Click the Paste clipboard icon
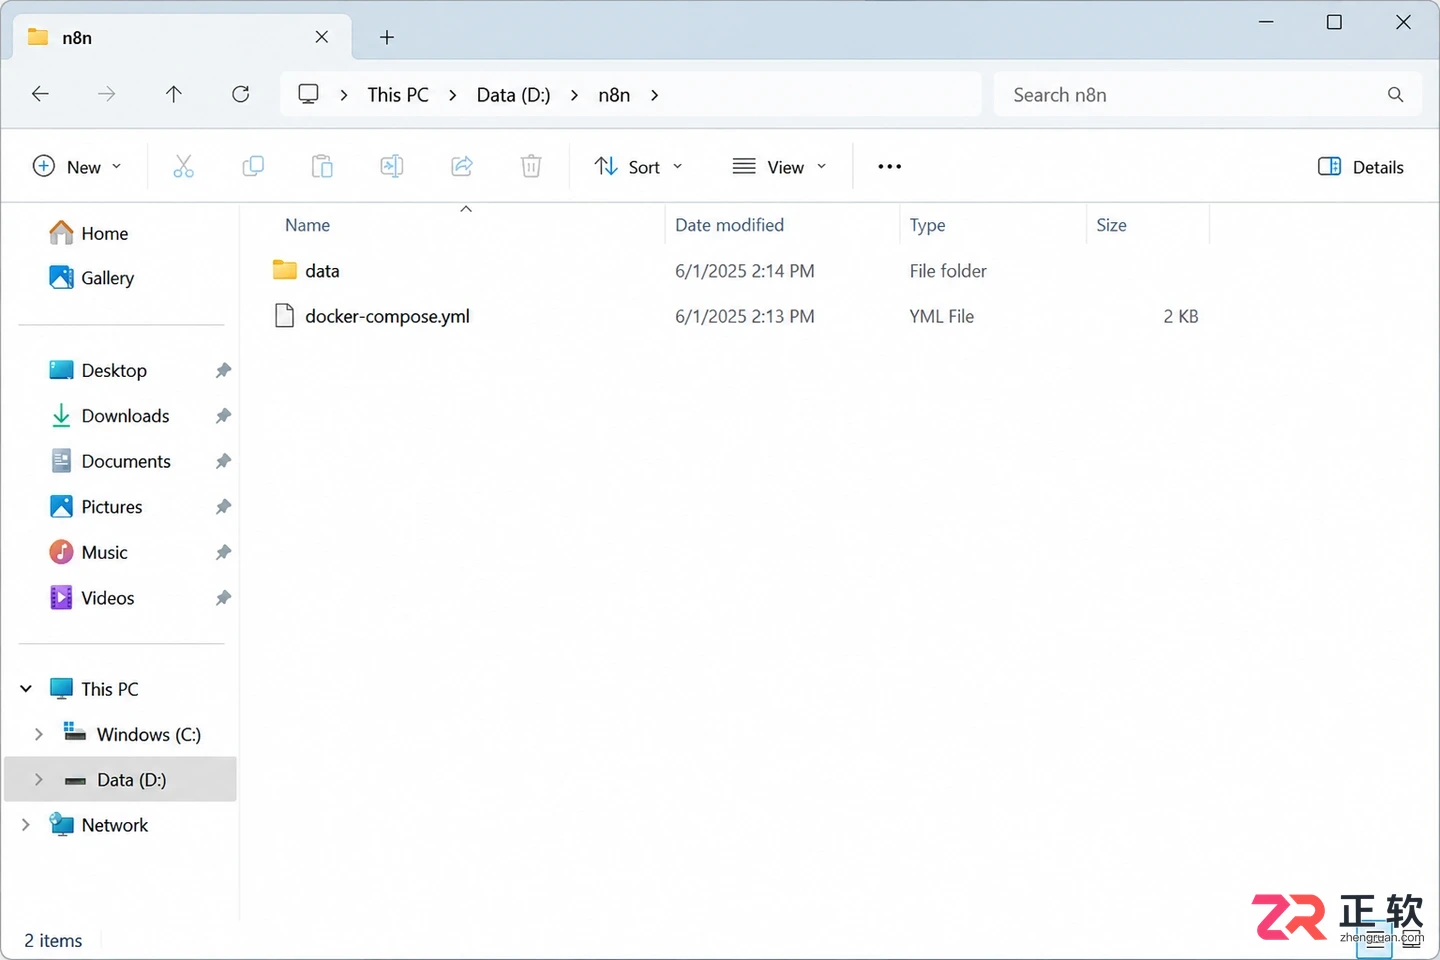This screenshot has width=1440, height=960. 322,167
